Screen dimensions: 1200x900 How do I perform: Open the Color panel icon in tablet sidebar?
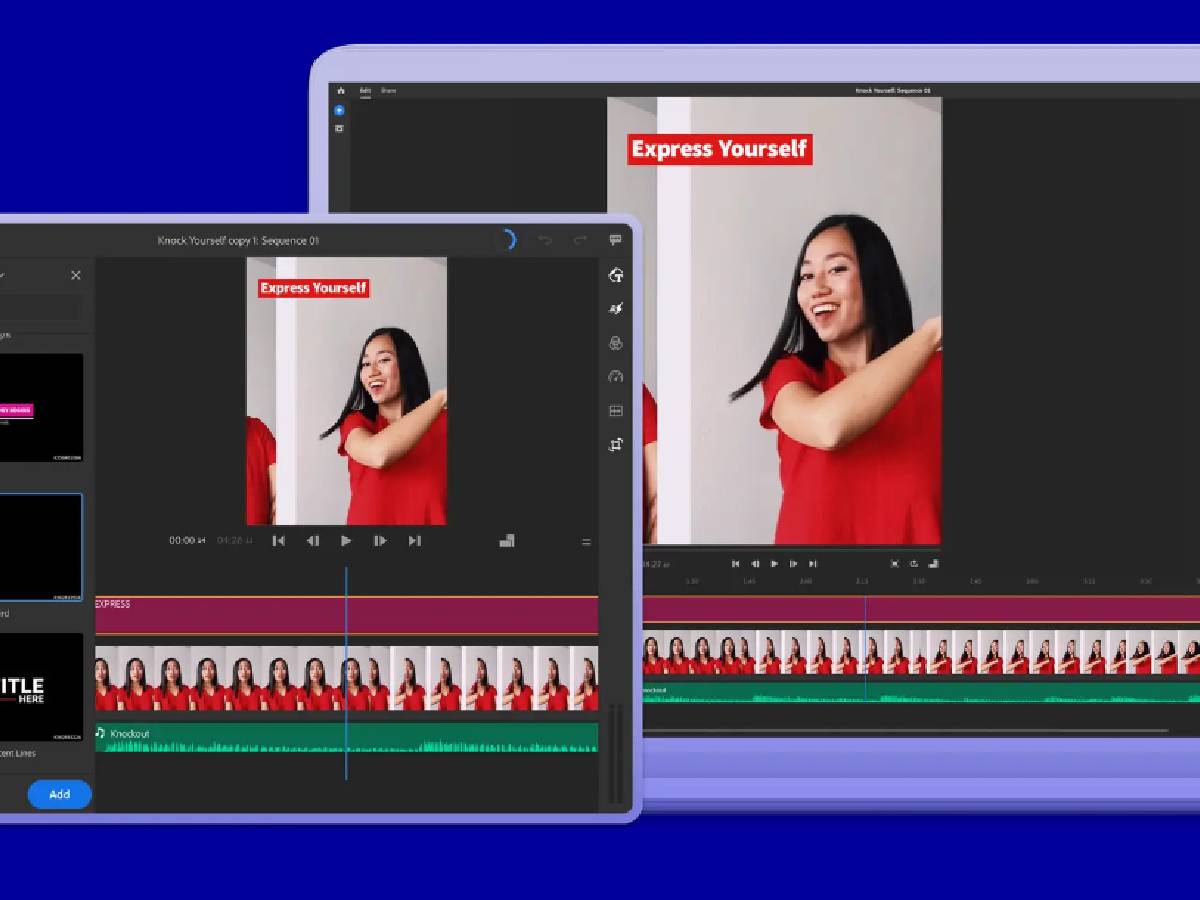click(x=616, y=343)
